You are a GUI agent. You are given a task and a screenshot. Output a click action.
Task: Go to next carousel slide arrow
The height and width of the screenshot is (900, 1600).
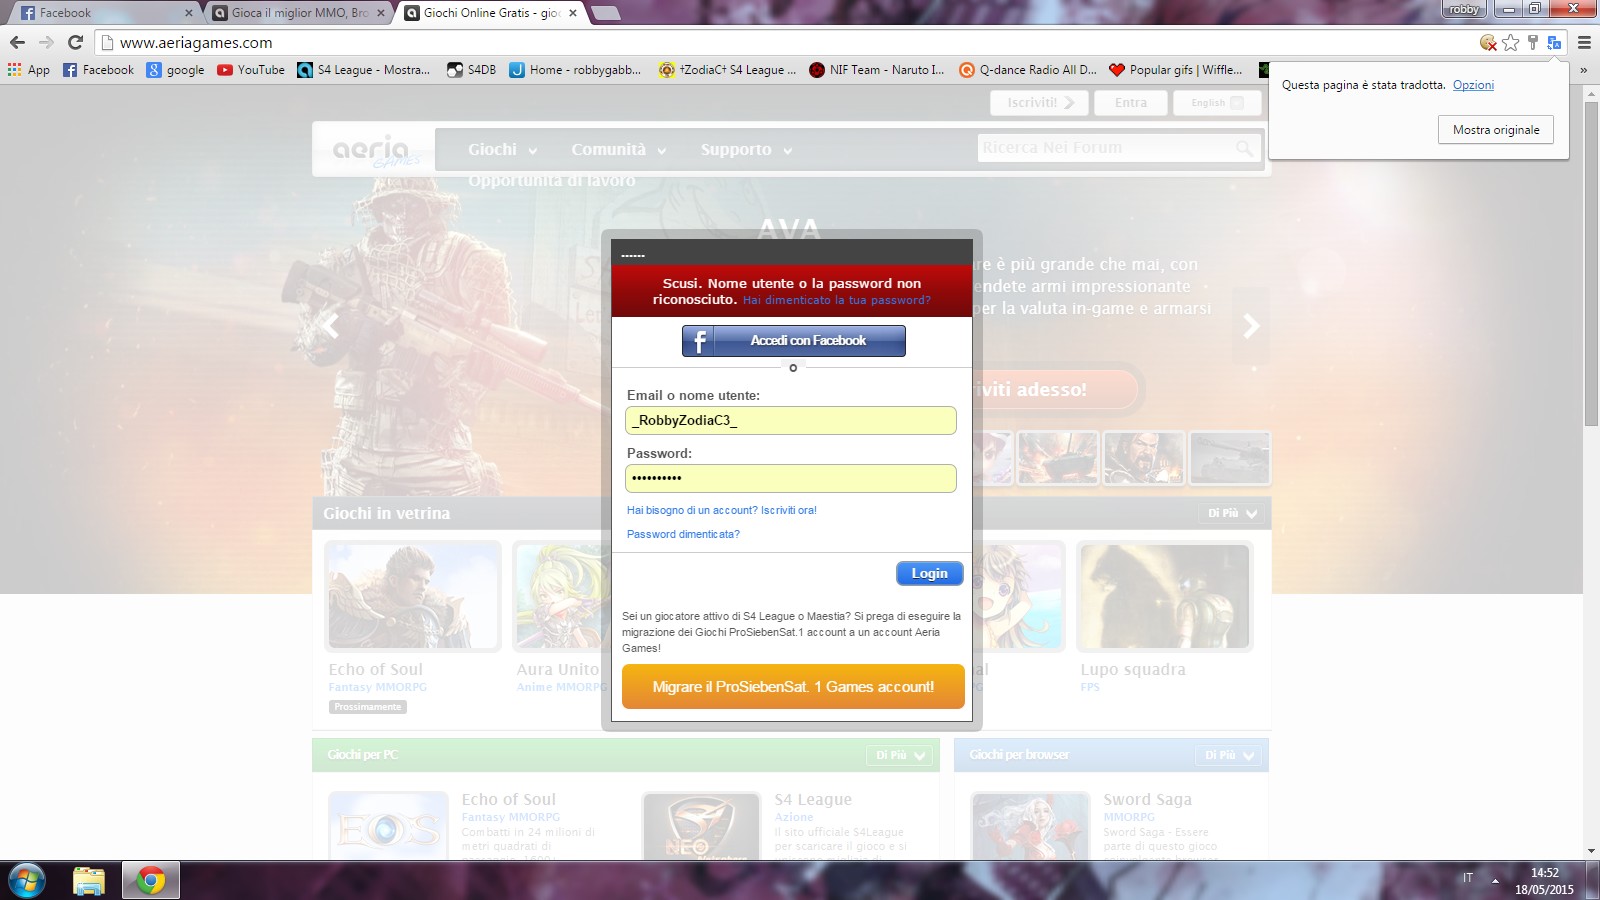click(x=1251, y=326)
